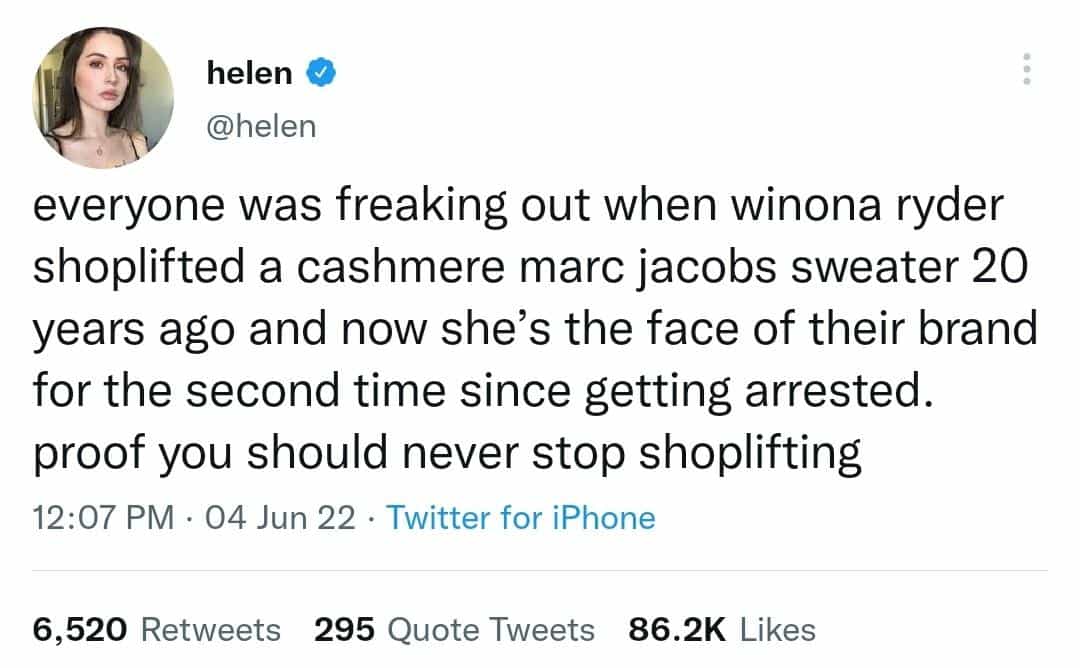Image resolution: width=1080 pixels, height=668 pixels.
Task: View the 86.2K likes count
Action: pos(676,629)
